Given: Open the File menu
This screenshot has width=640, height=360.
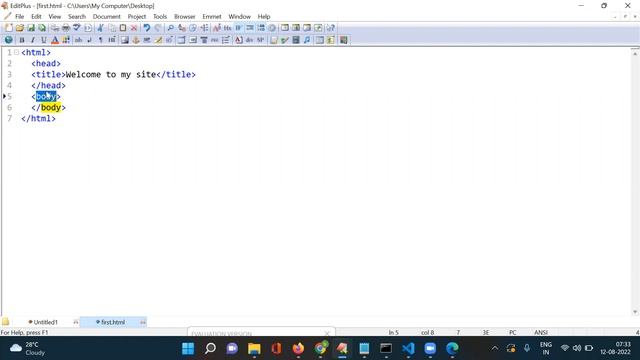Looking at the screenshot, I should (x=19, y=17).
